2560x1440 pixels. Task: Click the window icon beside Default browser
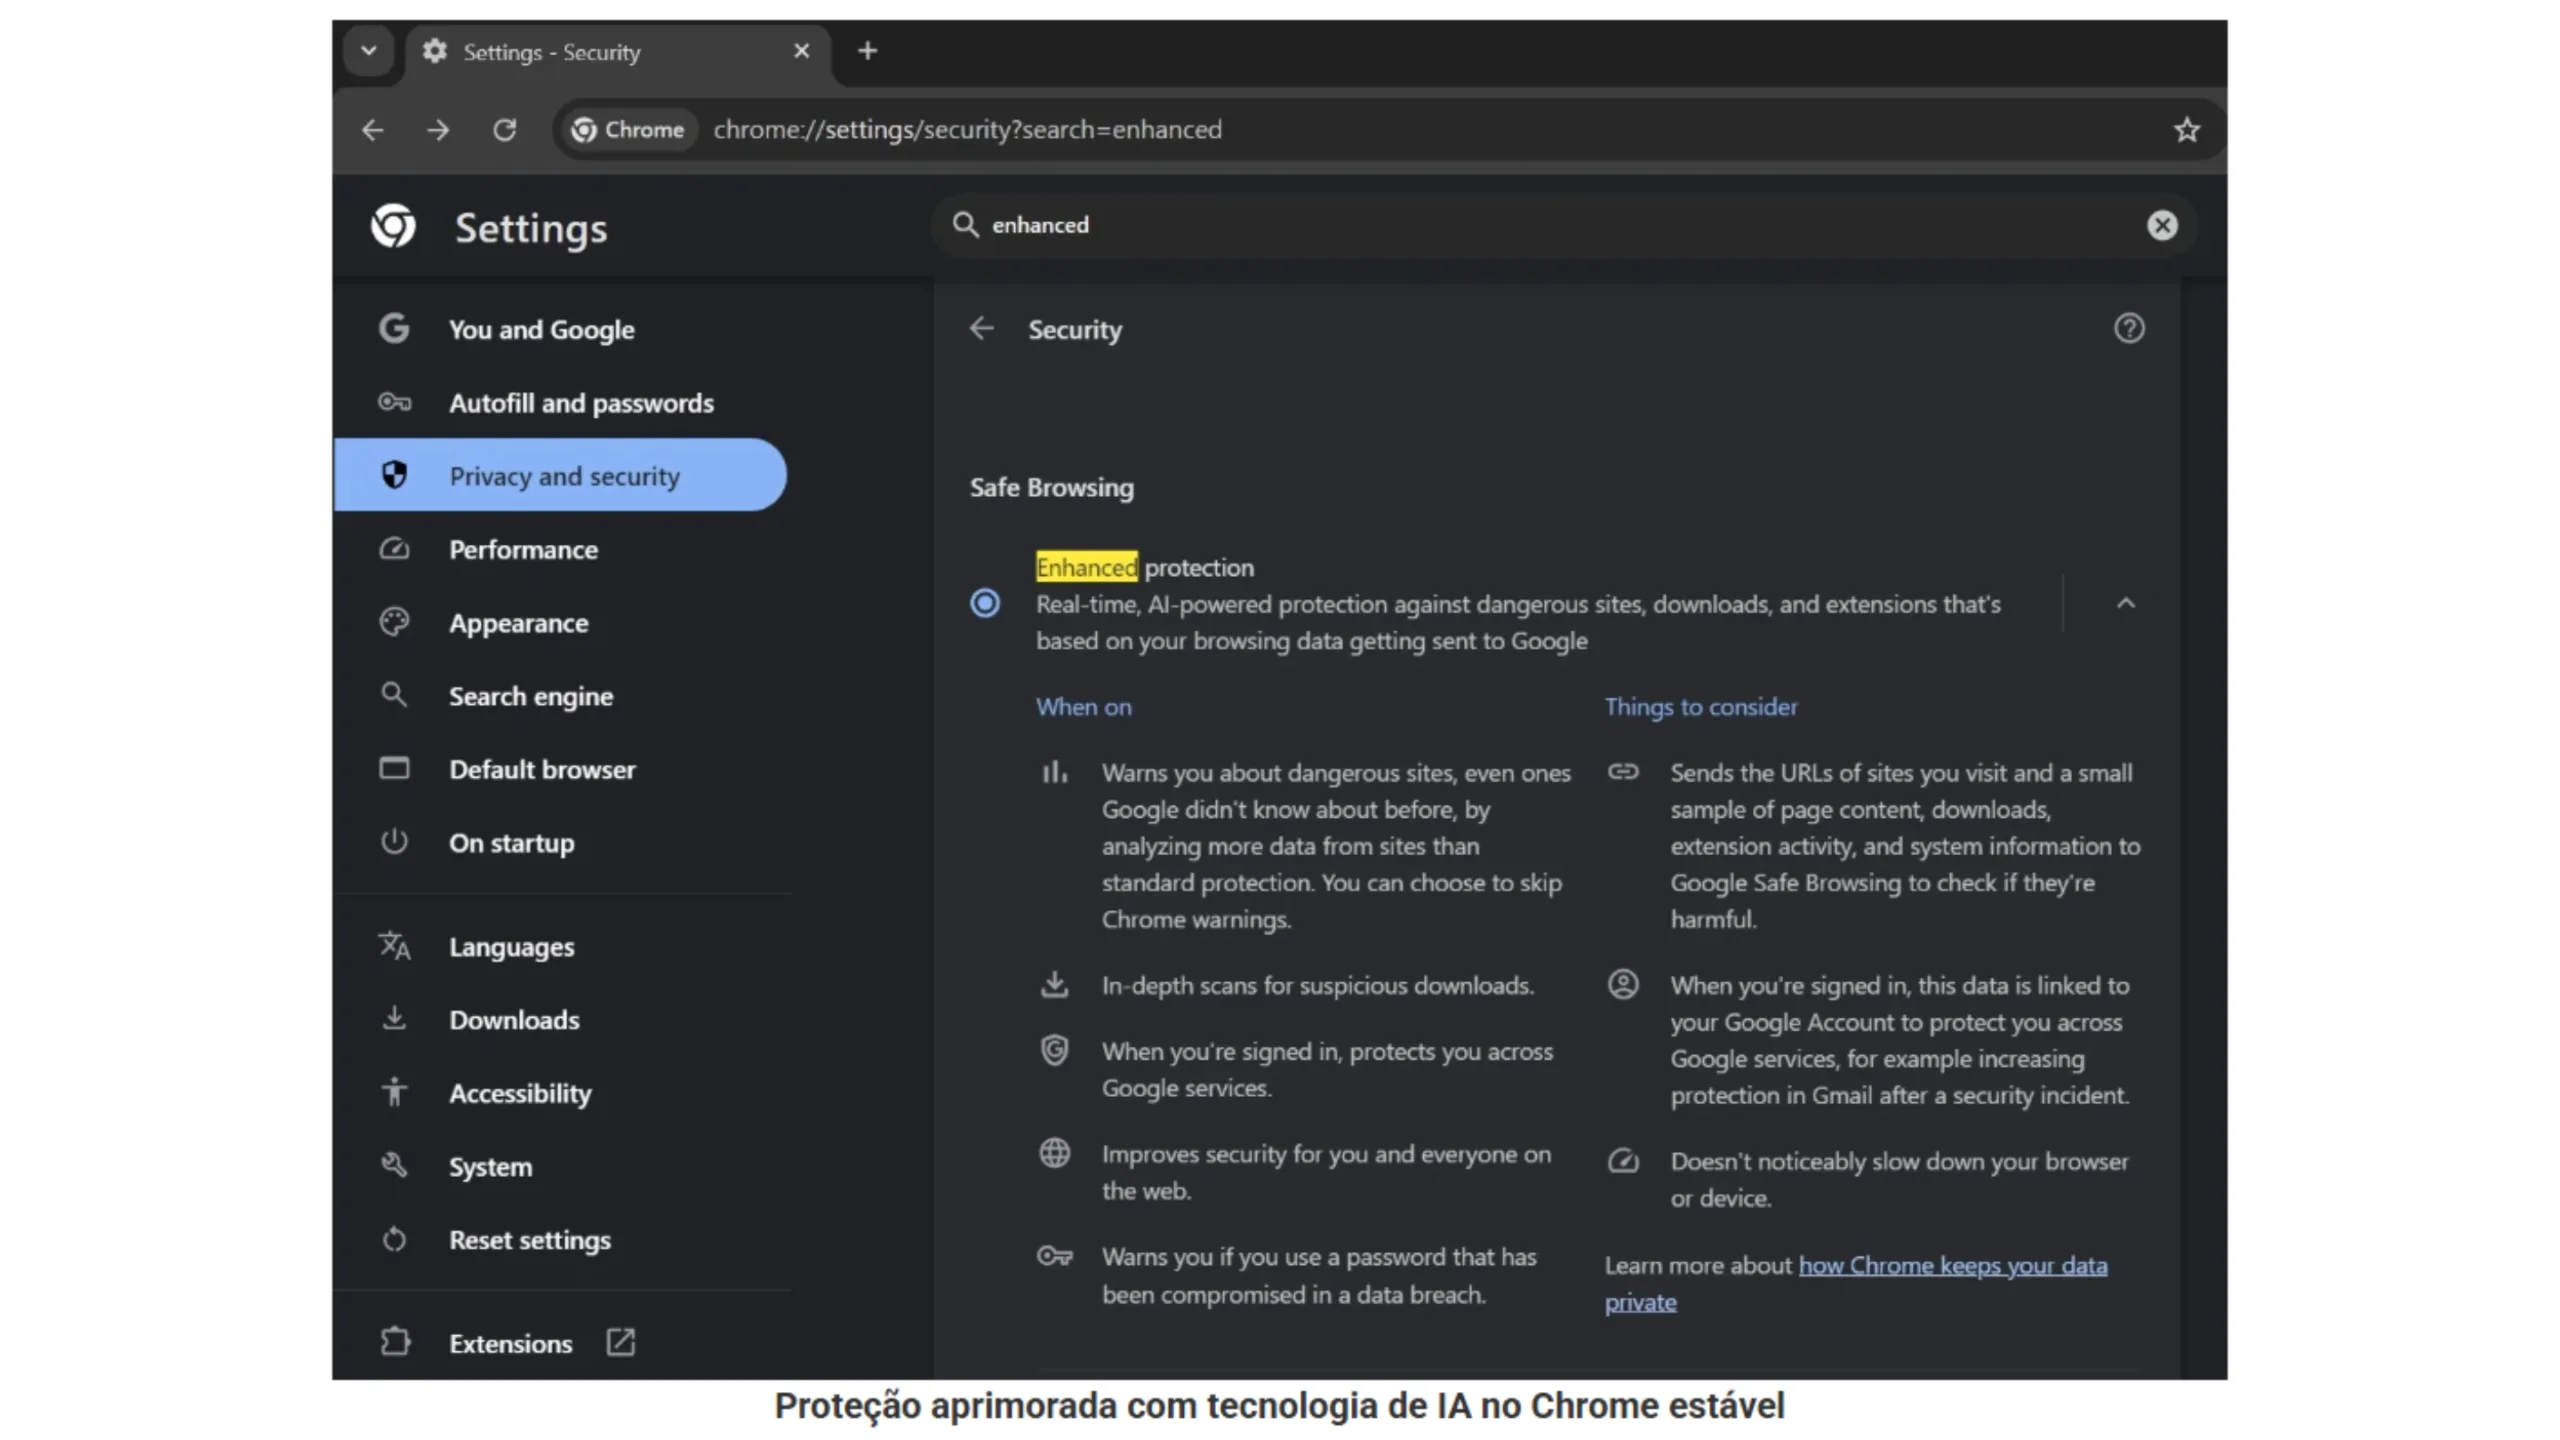point(394,768)
